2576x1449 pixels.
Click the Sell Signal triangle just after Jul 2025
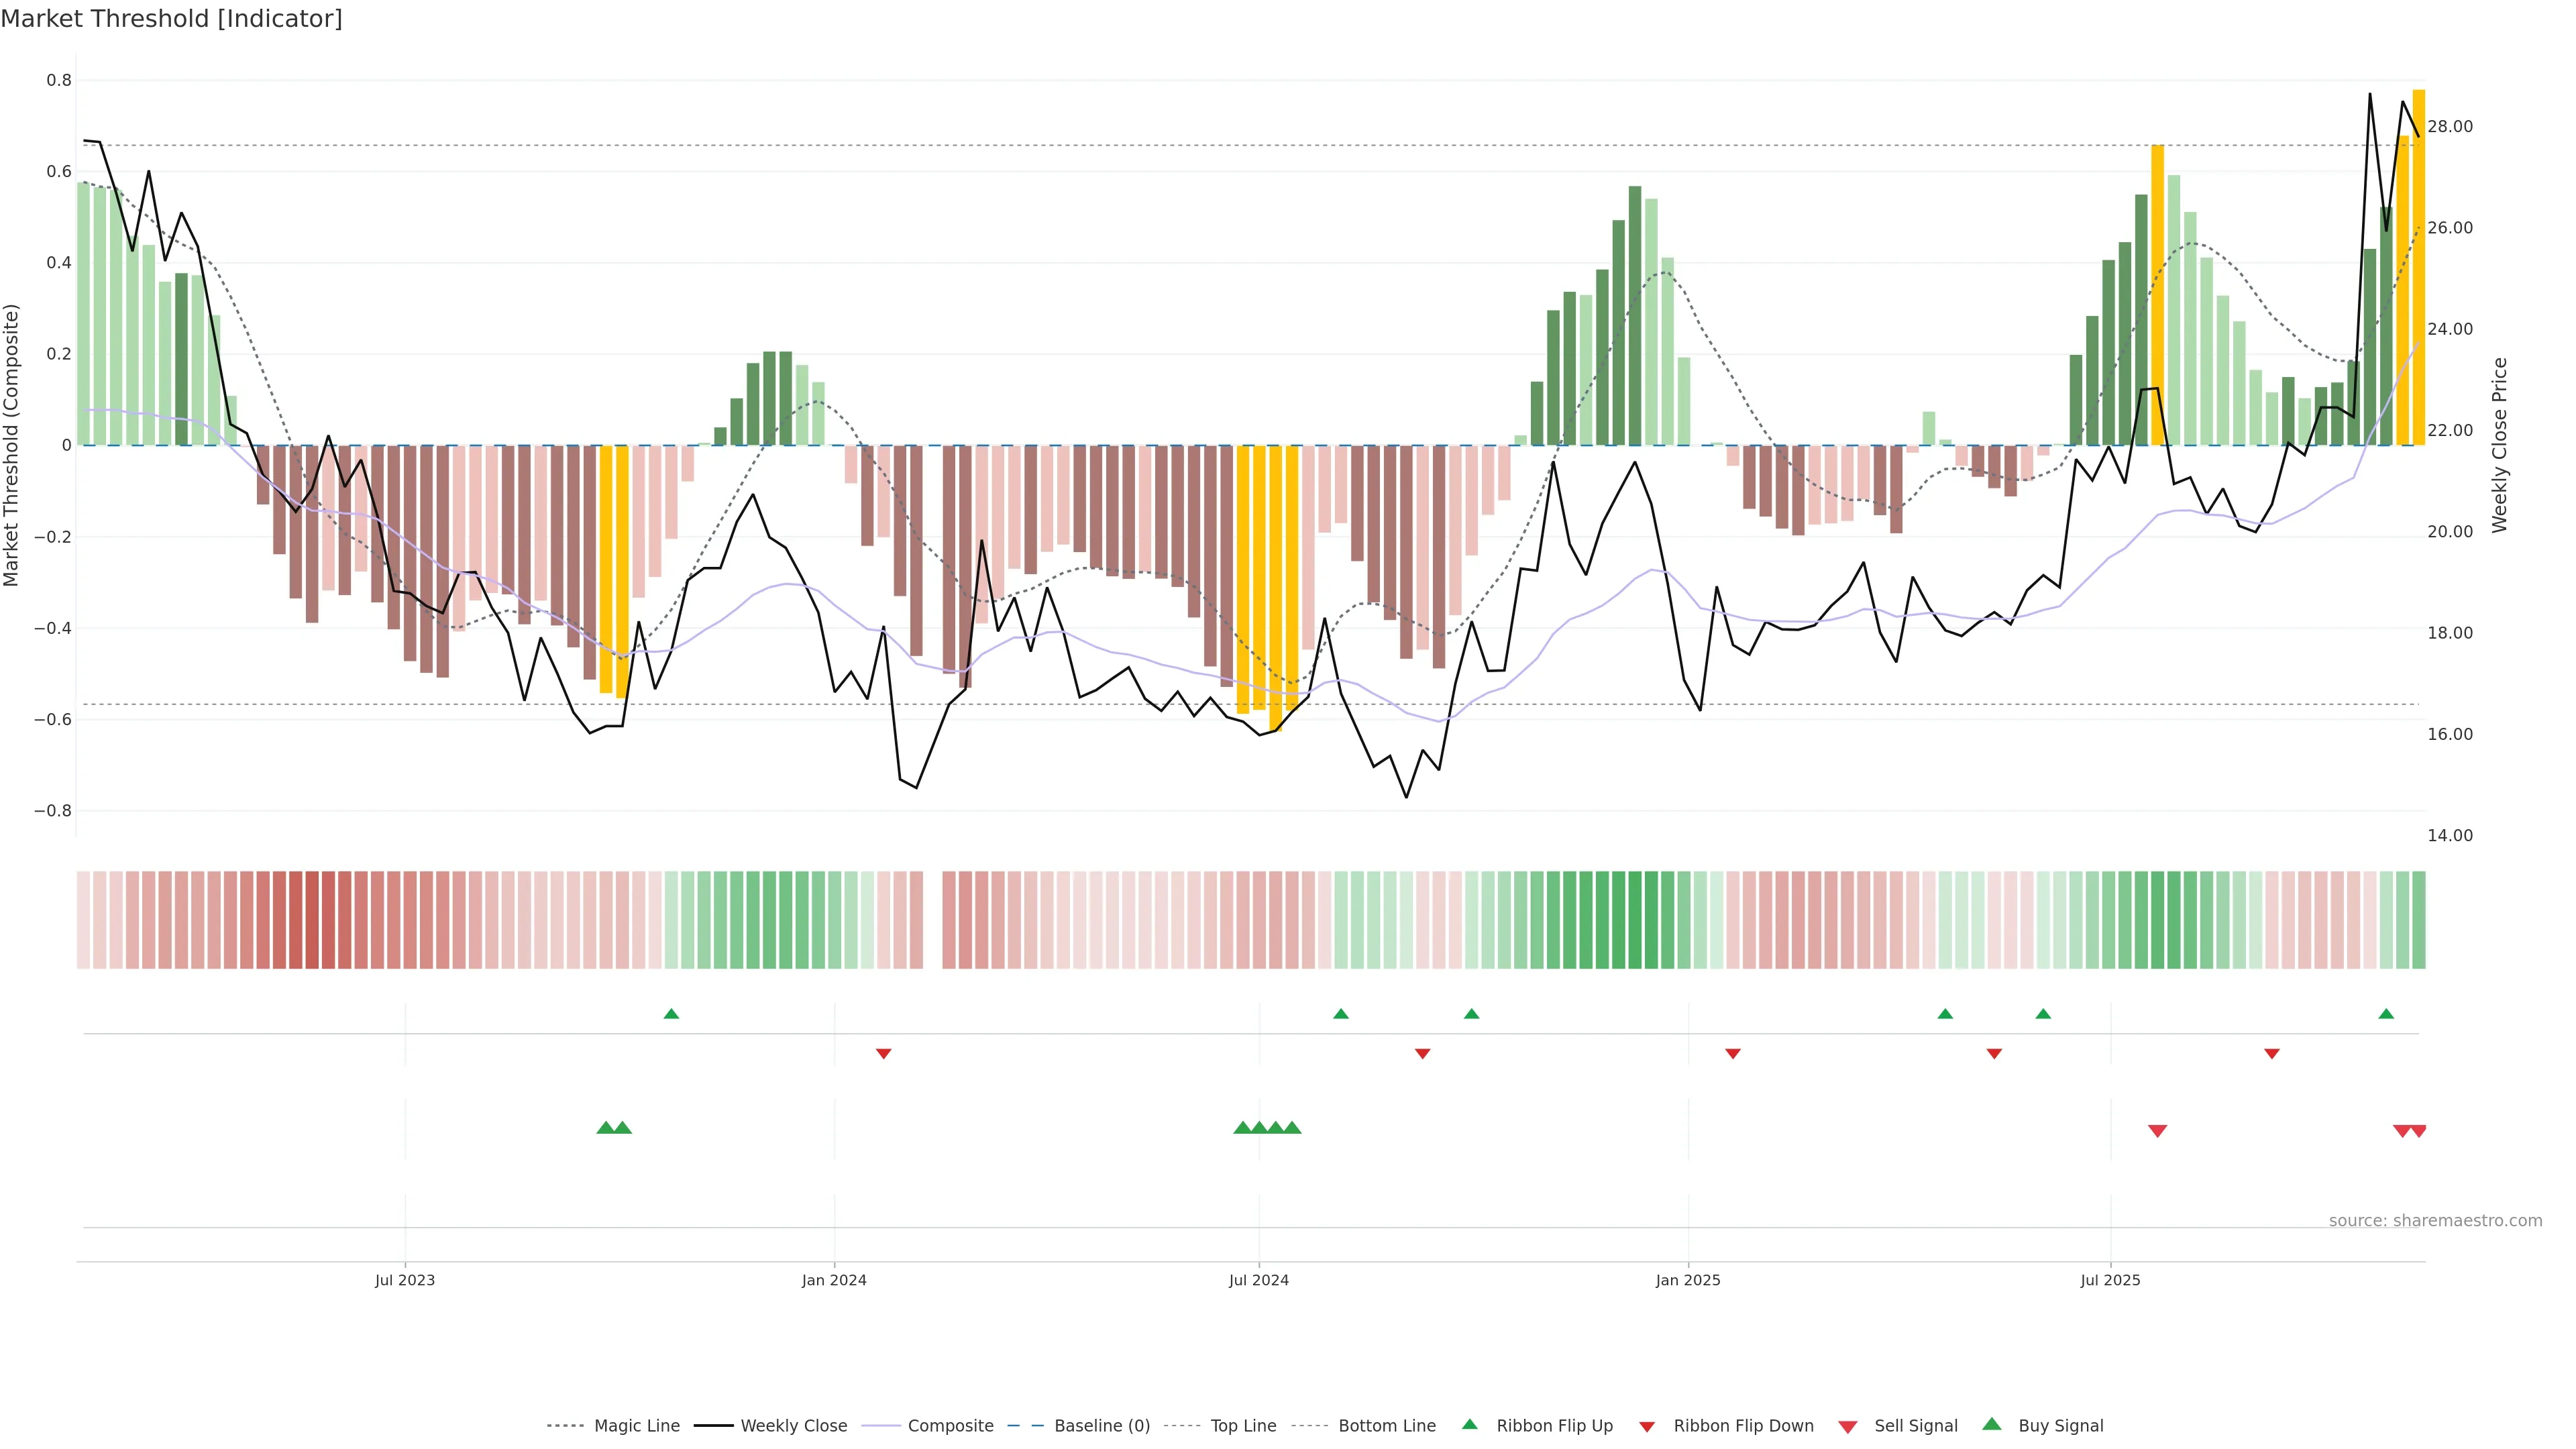point(2157,1131)
